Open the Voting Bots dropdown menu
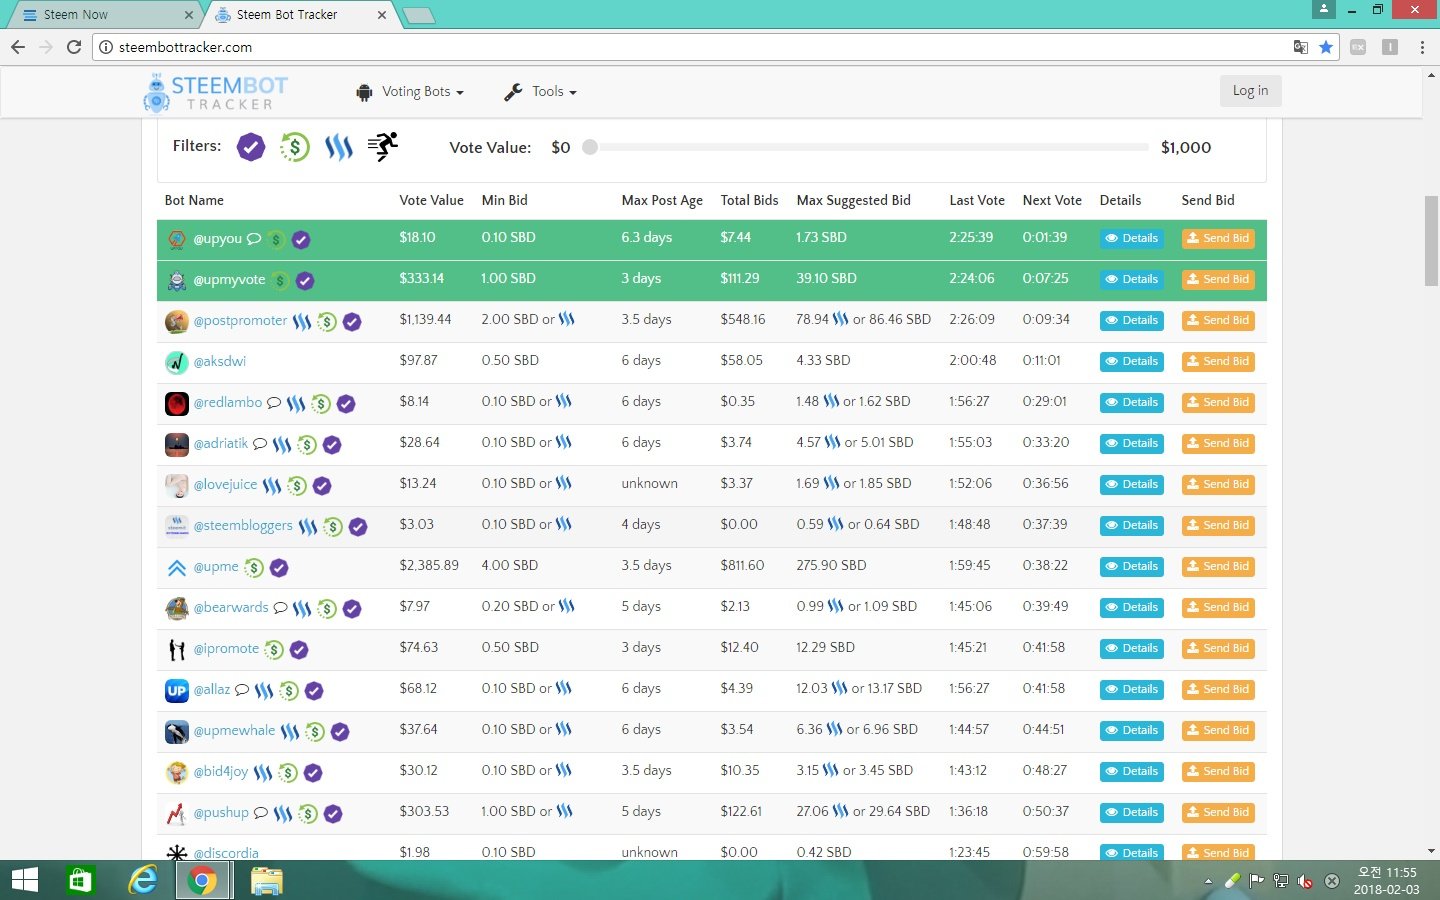This screenshot has height=900, width=1440. [x=410, y=92]
